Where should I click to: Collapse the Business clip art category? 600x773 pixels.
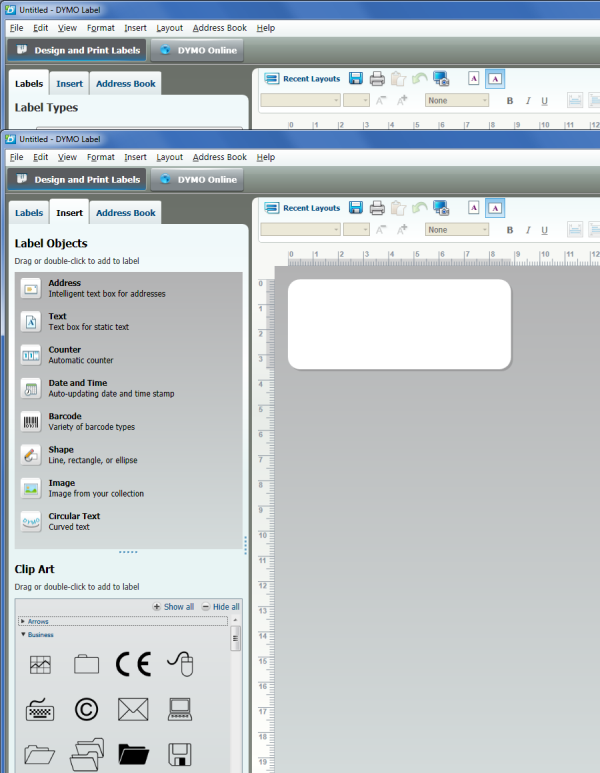(x=37, y=634)
